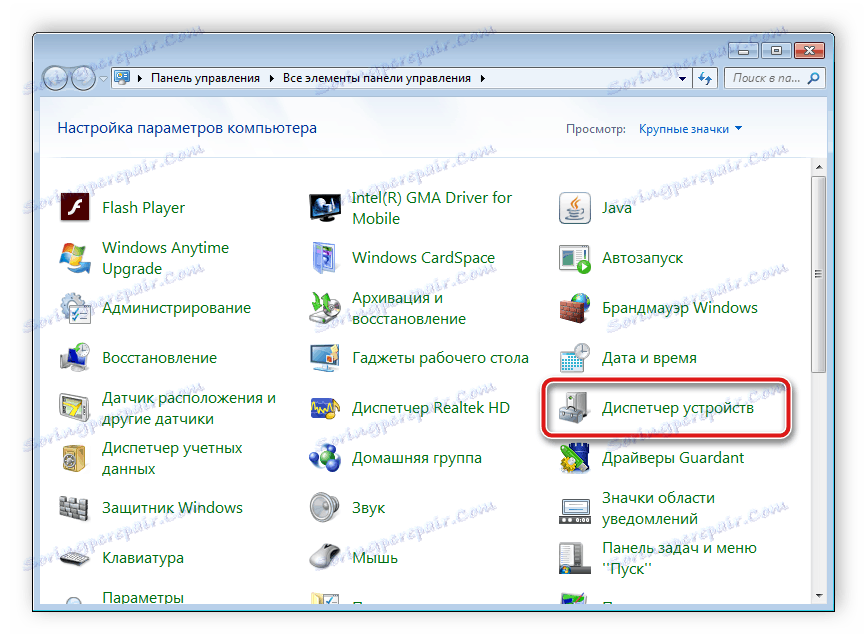The height and width of the screenshot is (644, 867).
Task: Open Диспетчер устройств icon
Action: coord(574,408)
